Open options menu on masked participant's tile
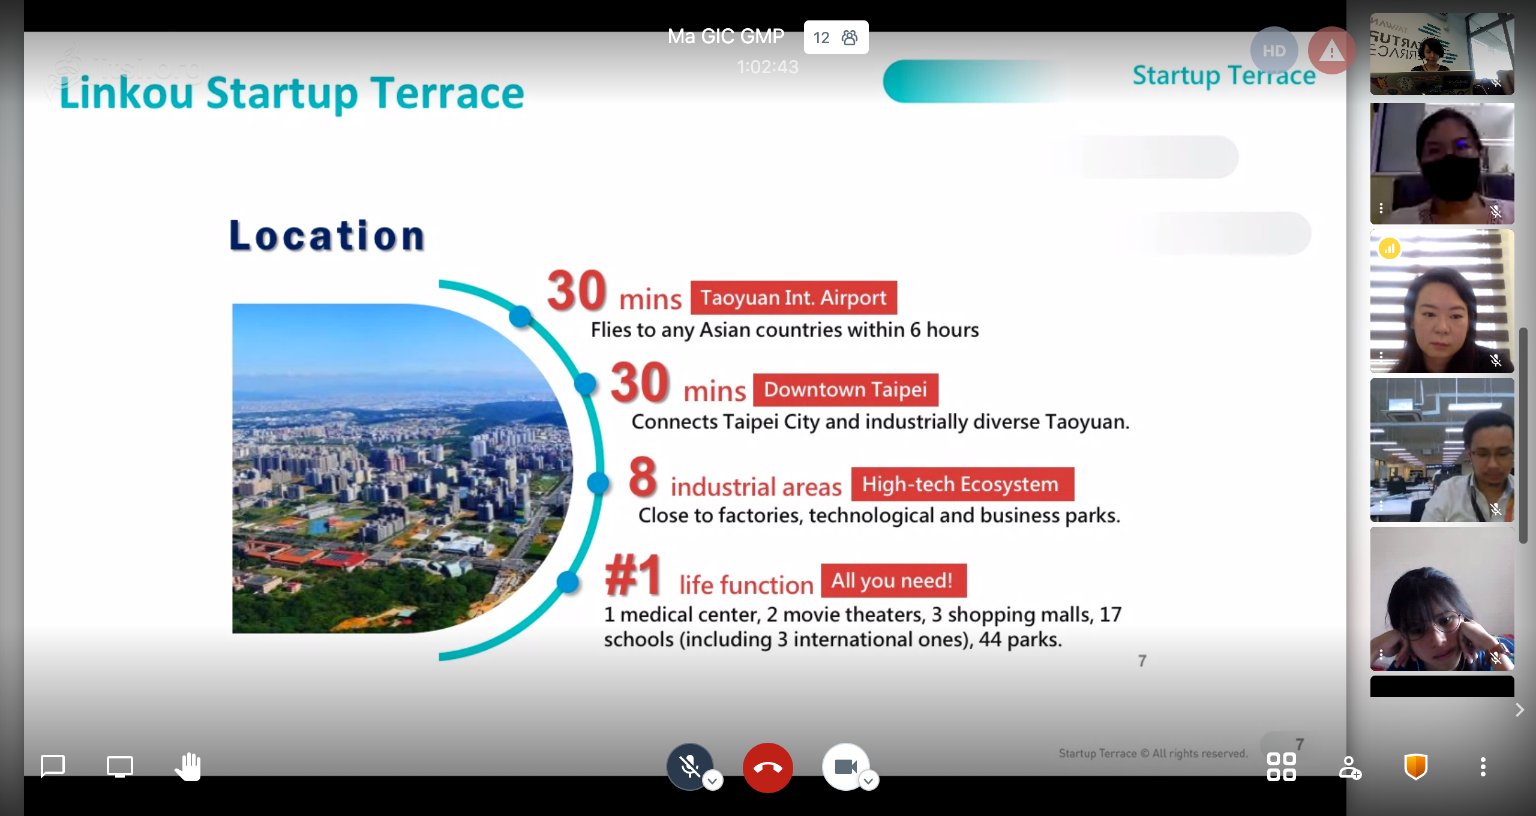Screen dimensions: 1536x816 coord(1381,209)
